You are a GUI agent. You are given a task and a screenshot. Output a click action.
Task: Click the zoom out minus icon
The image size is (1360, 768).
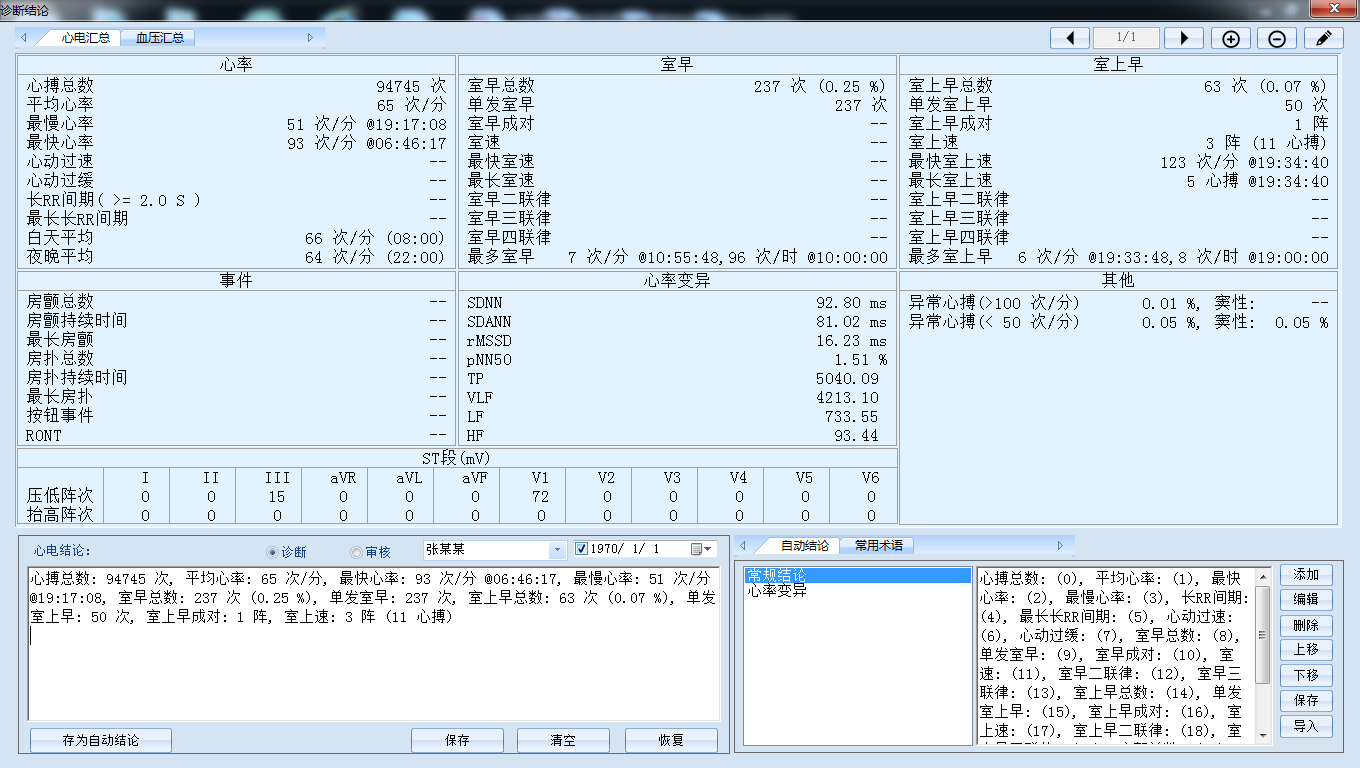tap(1277, 38)
